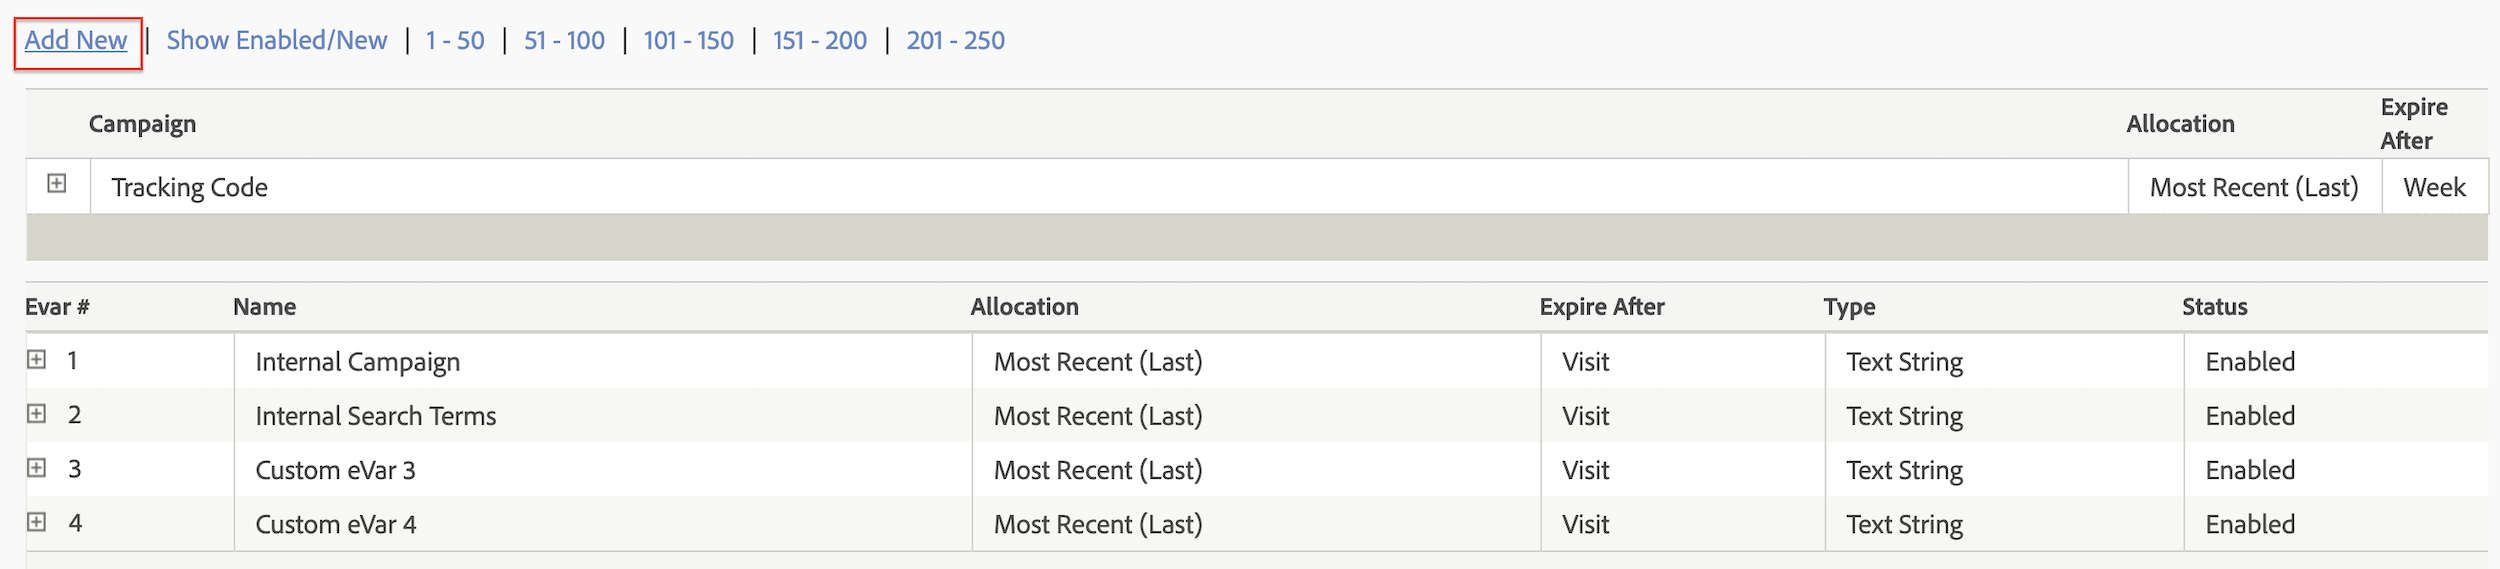2500x569 pixels.
Task: Expand eVar 1 Internal Campaign row
Action: point(37,359)
